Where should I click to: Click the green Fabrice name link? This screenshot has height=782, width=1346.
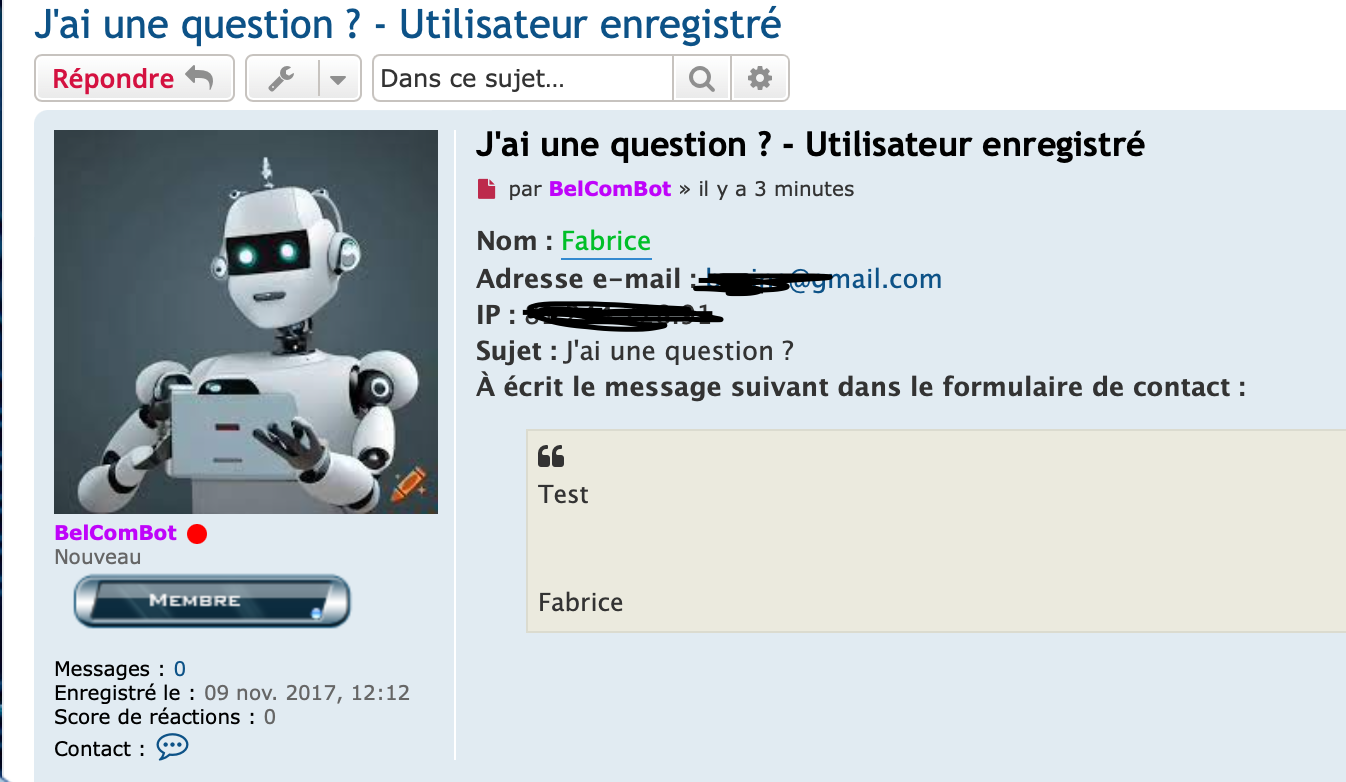pos(606,241)
